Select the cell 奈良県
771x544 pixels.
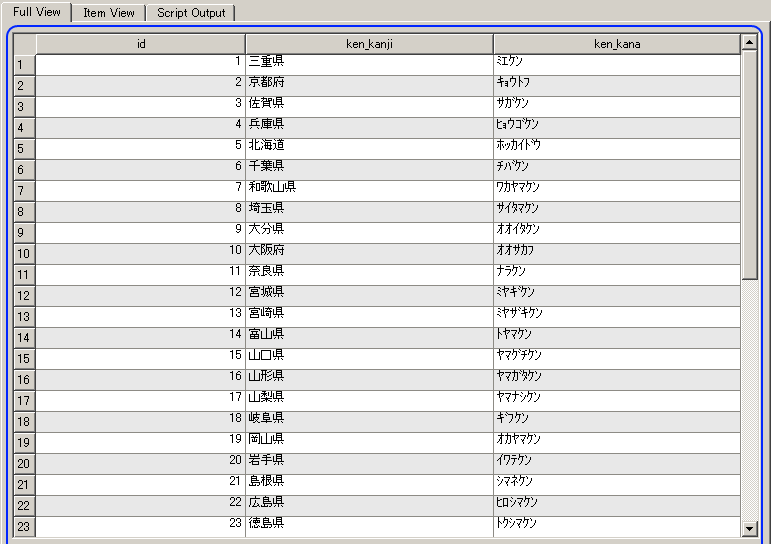(x=369, y=275)
